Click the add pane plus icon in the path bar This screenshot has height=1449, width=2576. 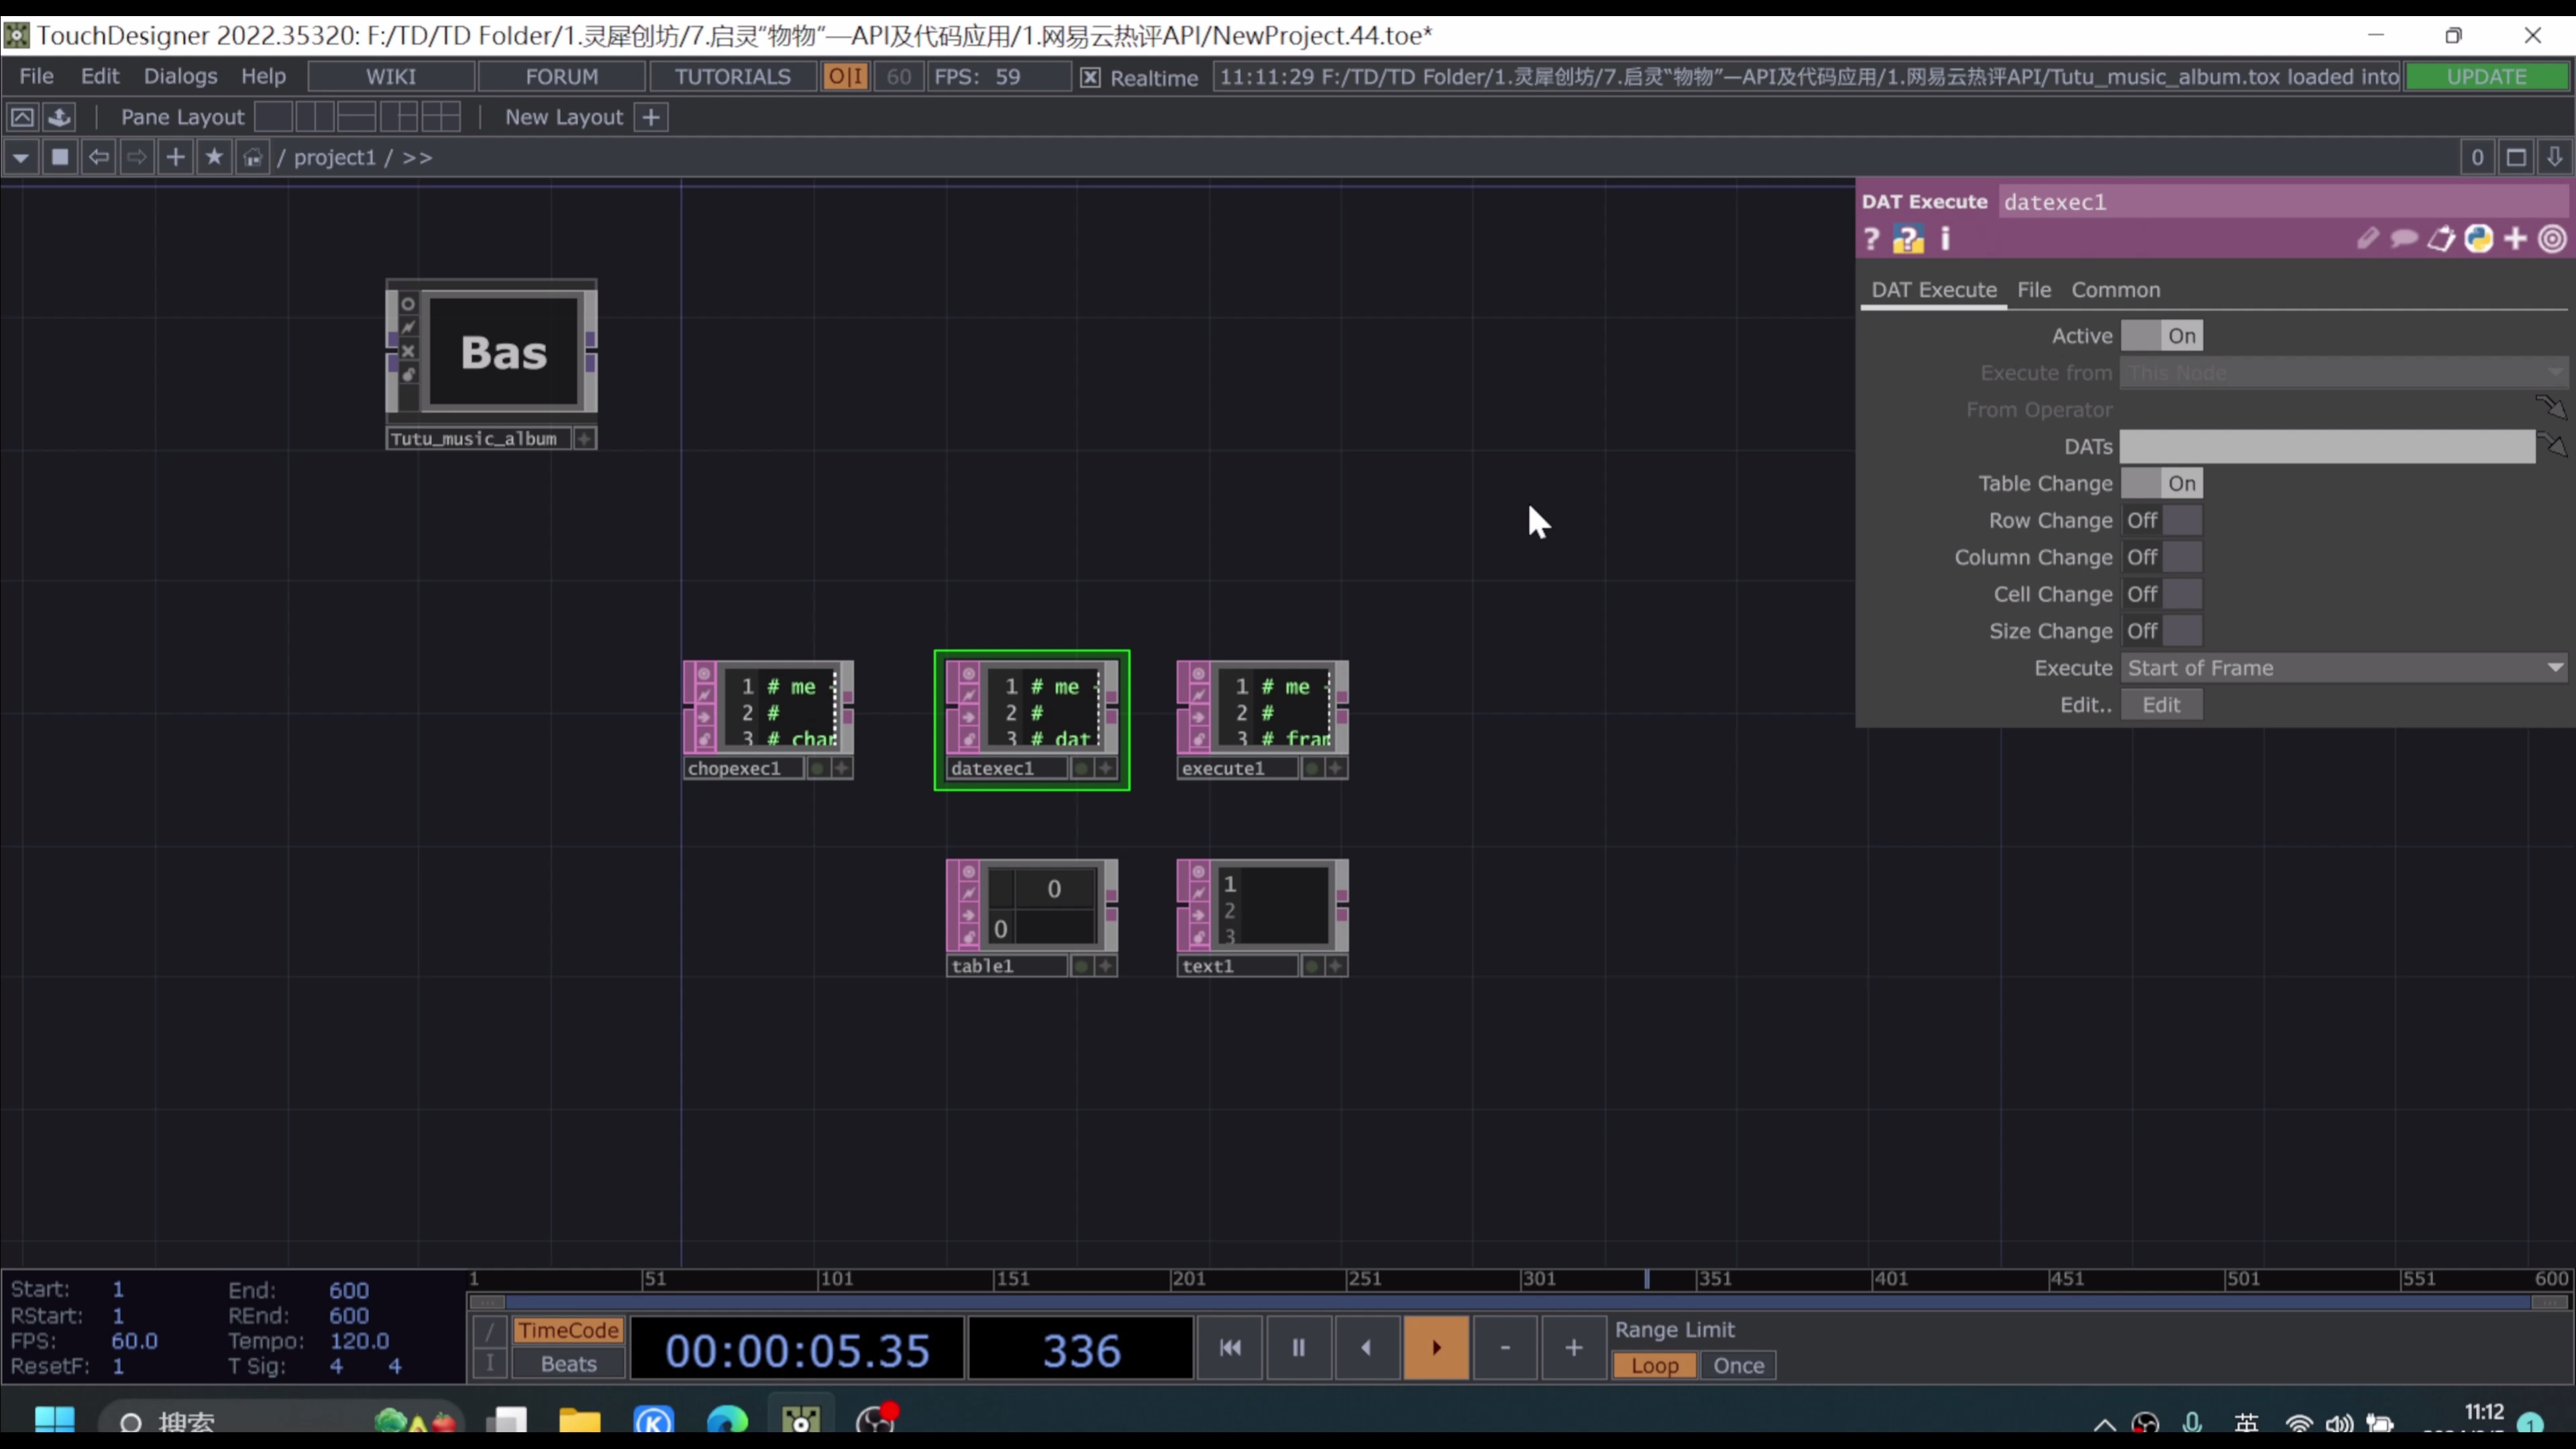click(x=175, y=157)
